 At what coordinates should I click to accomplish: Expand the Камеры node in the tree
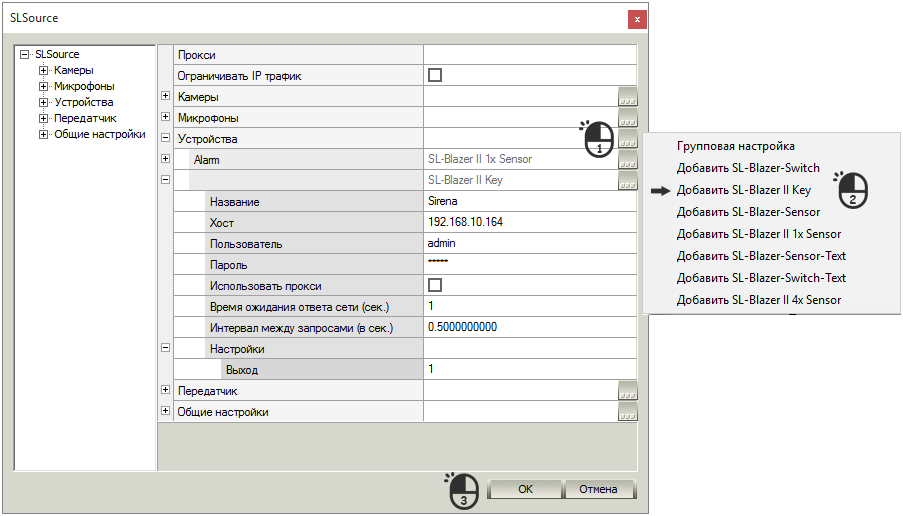43,70
